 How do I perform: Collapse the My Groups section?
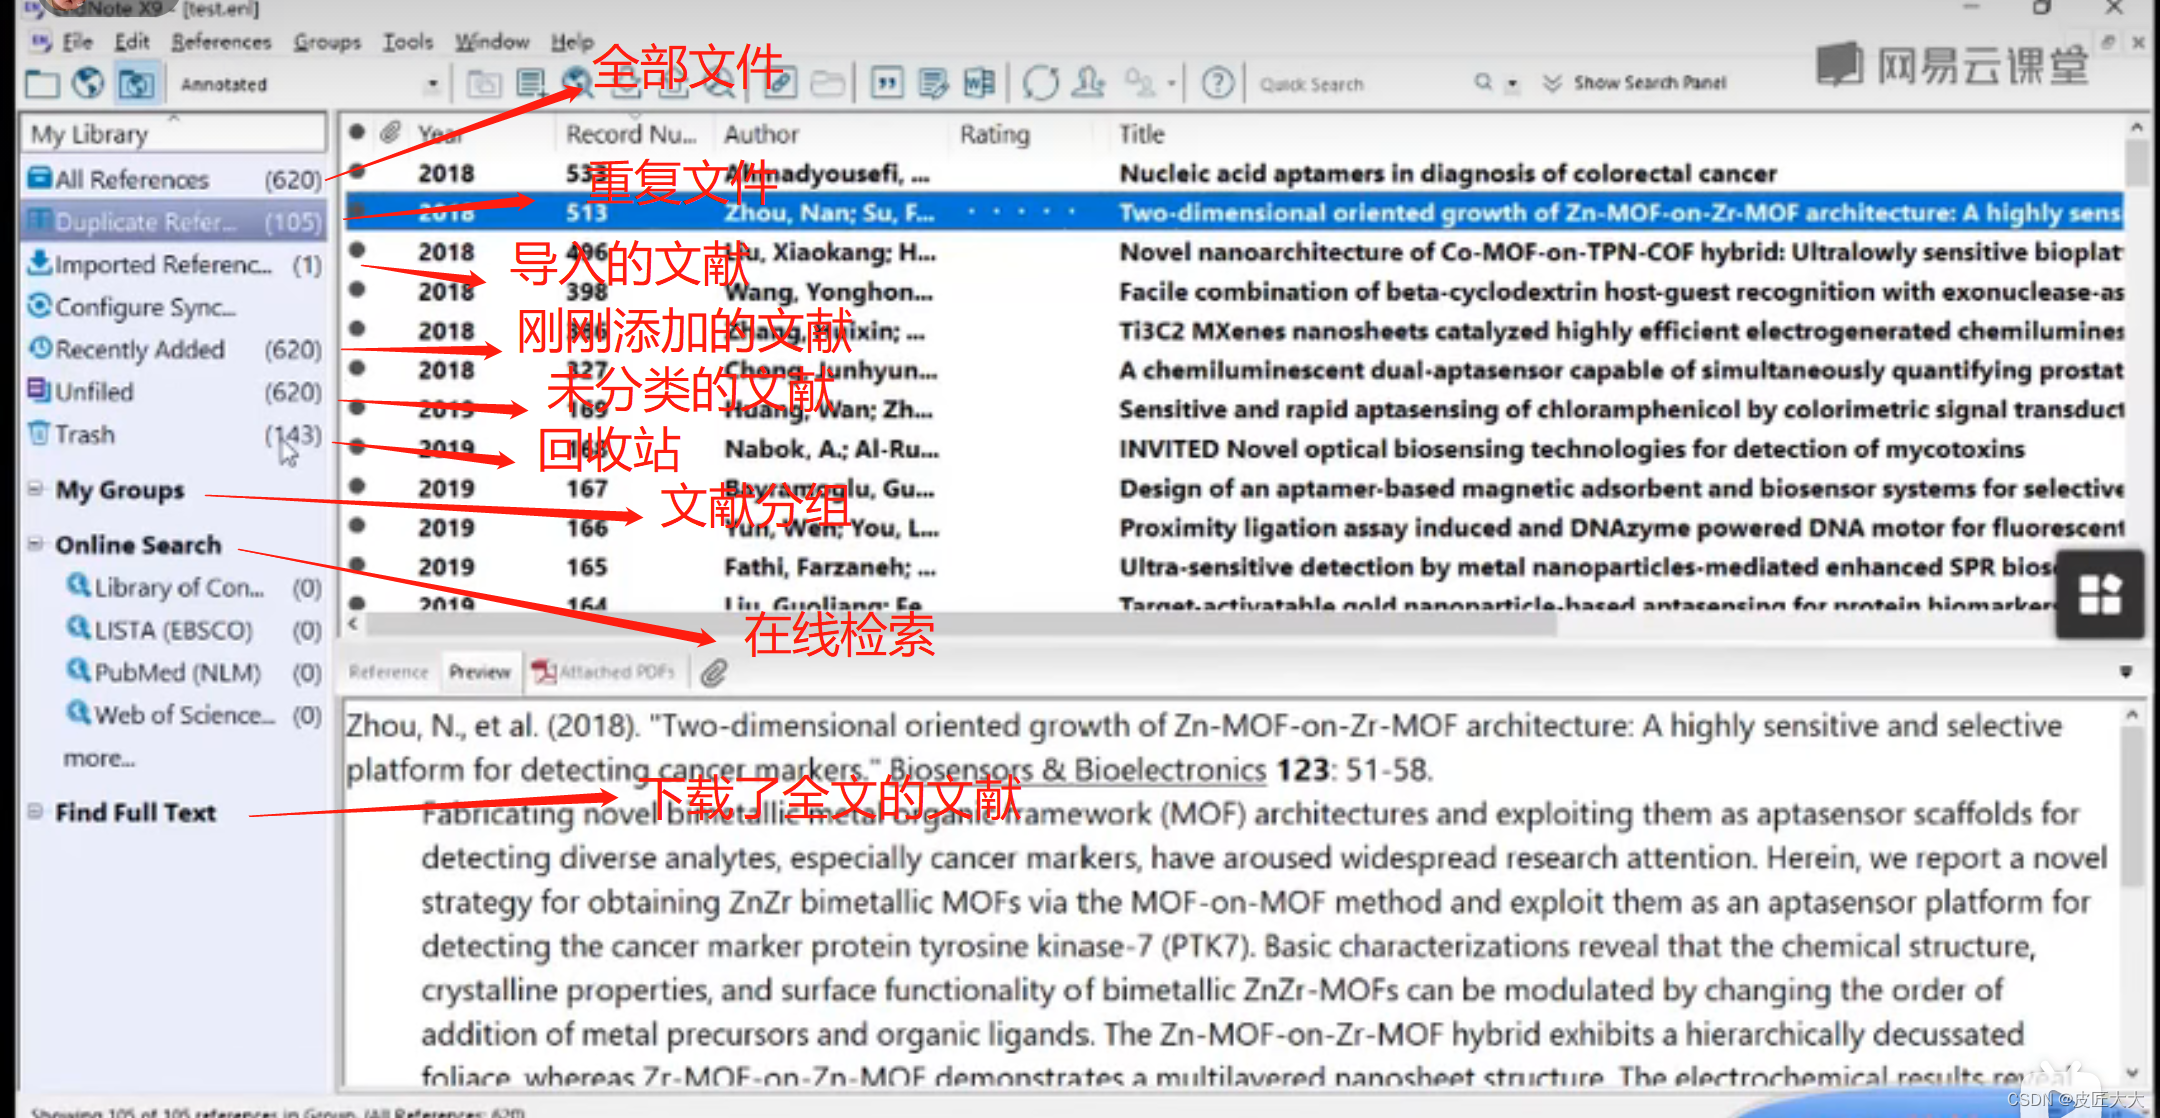35,490
